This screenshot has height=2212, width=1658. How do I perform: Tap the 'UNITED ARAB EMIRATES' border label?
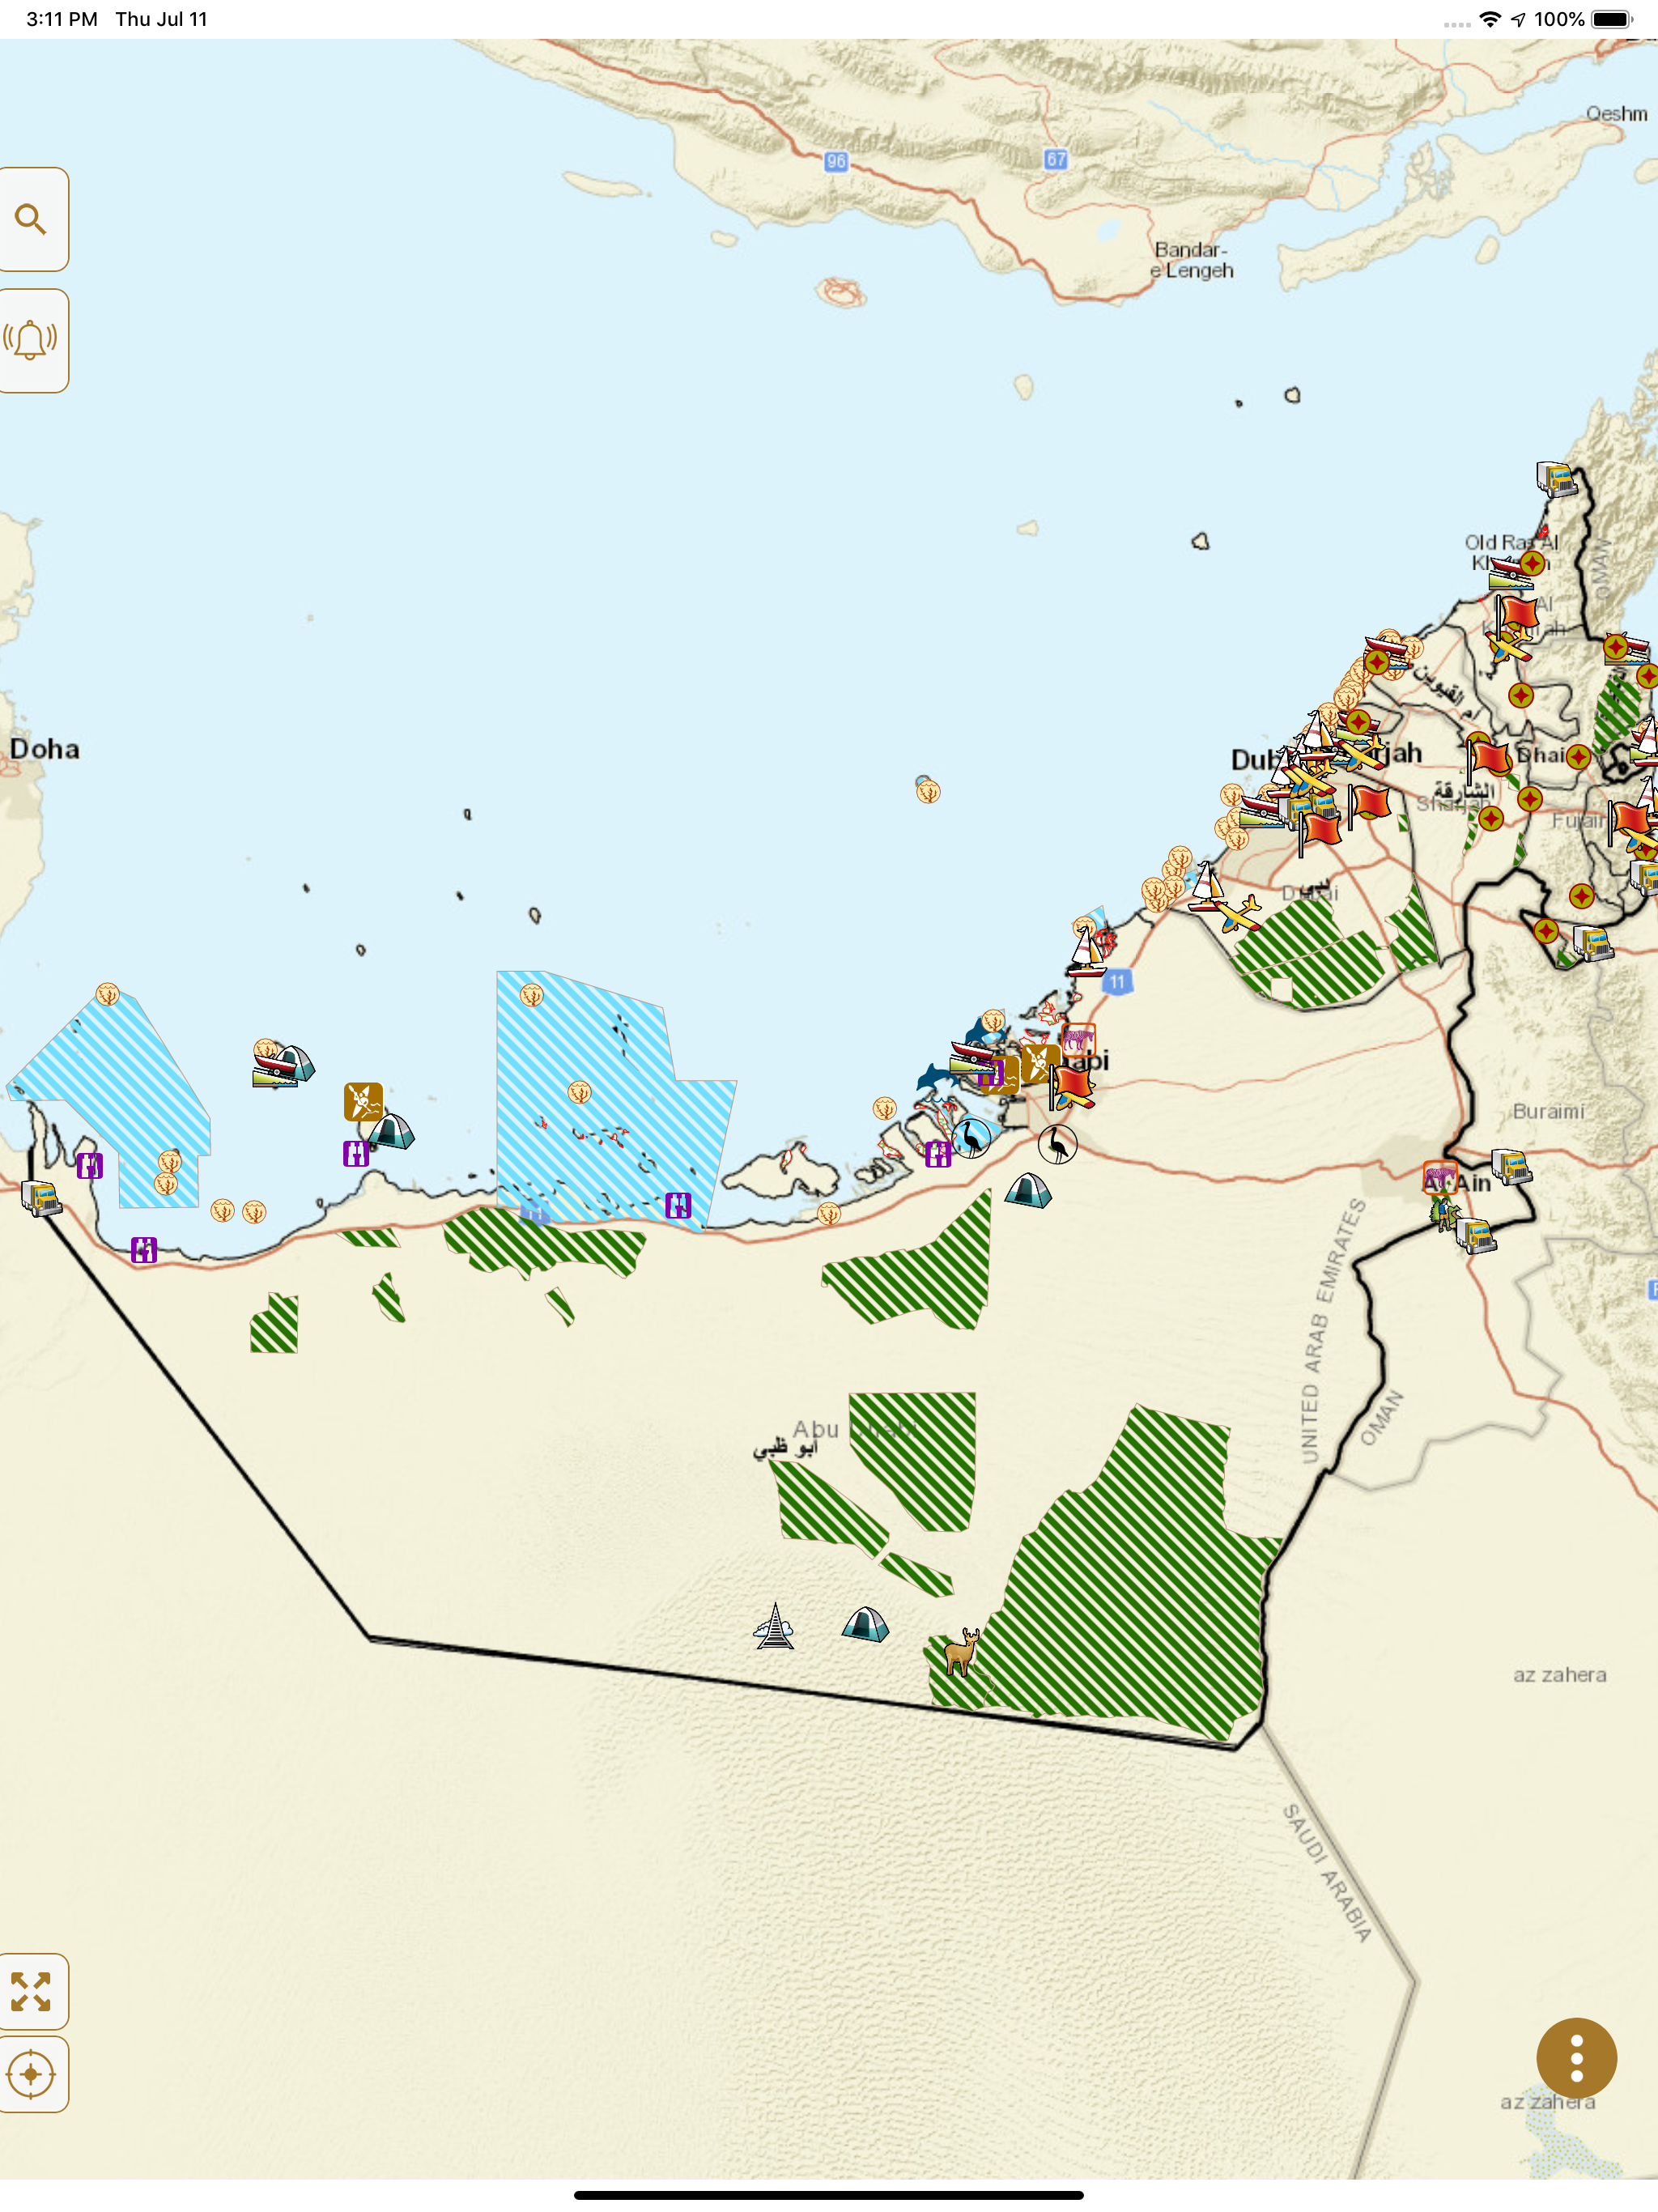tap(1333, 1331)
